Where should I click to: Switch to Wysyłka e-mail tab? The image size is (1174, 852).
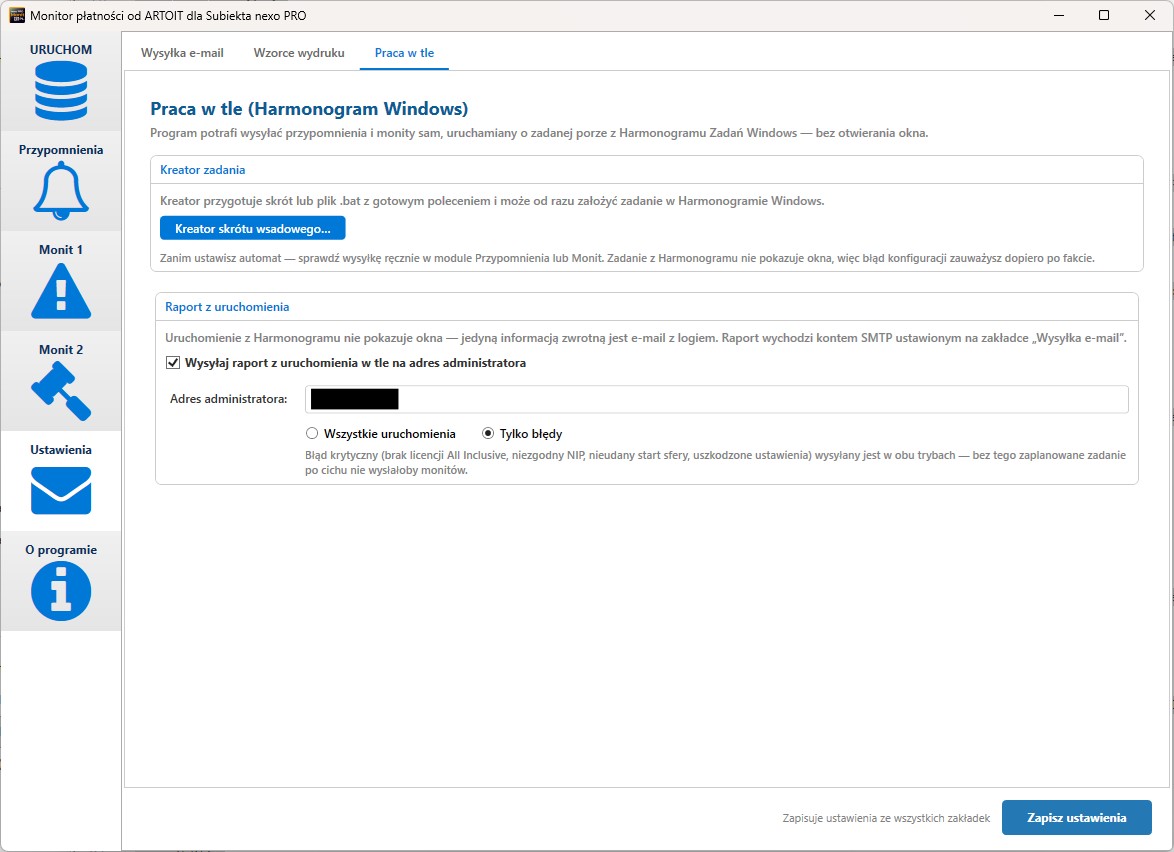(182, 53)
